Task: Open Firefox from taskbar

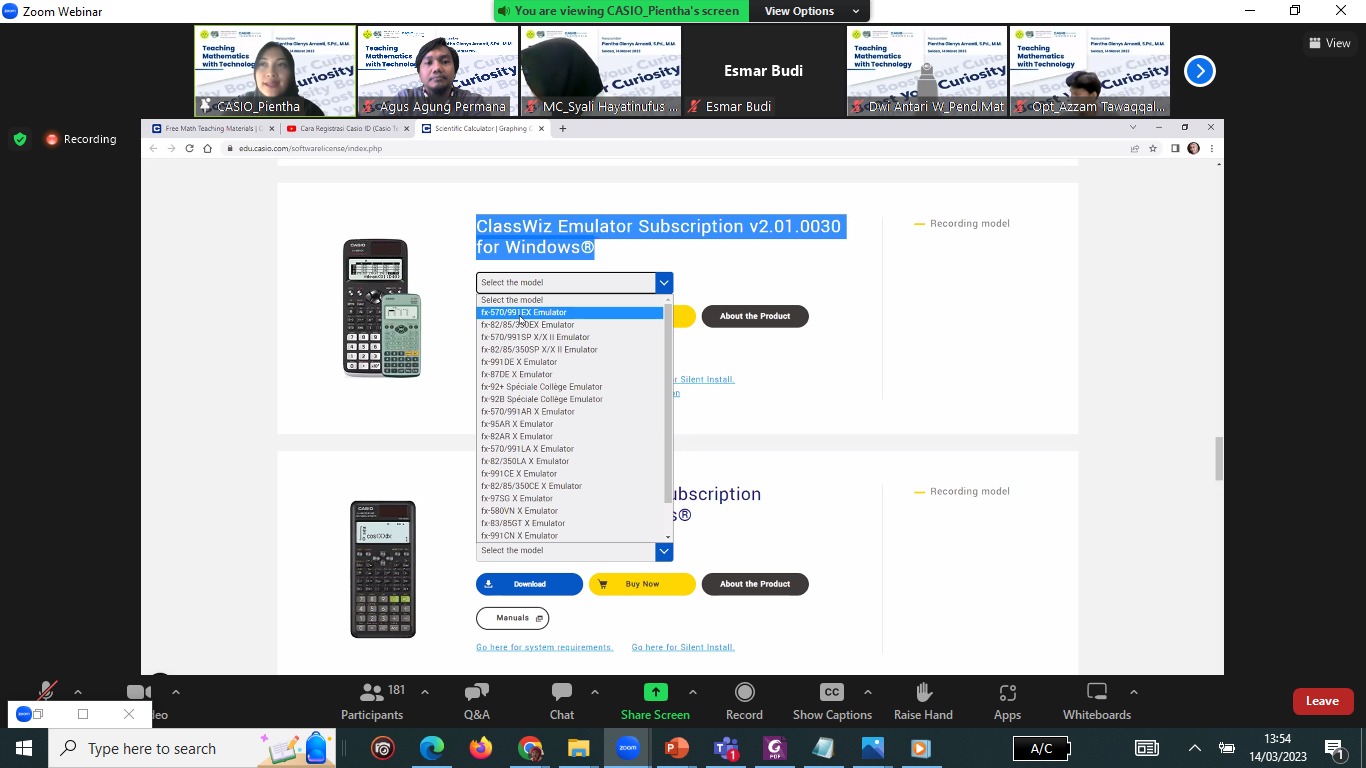Action: point(481,748)
